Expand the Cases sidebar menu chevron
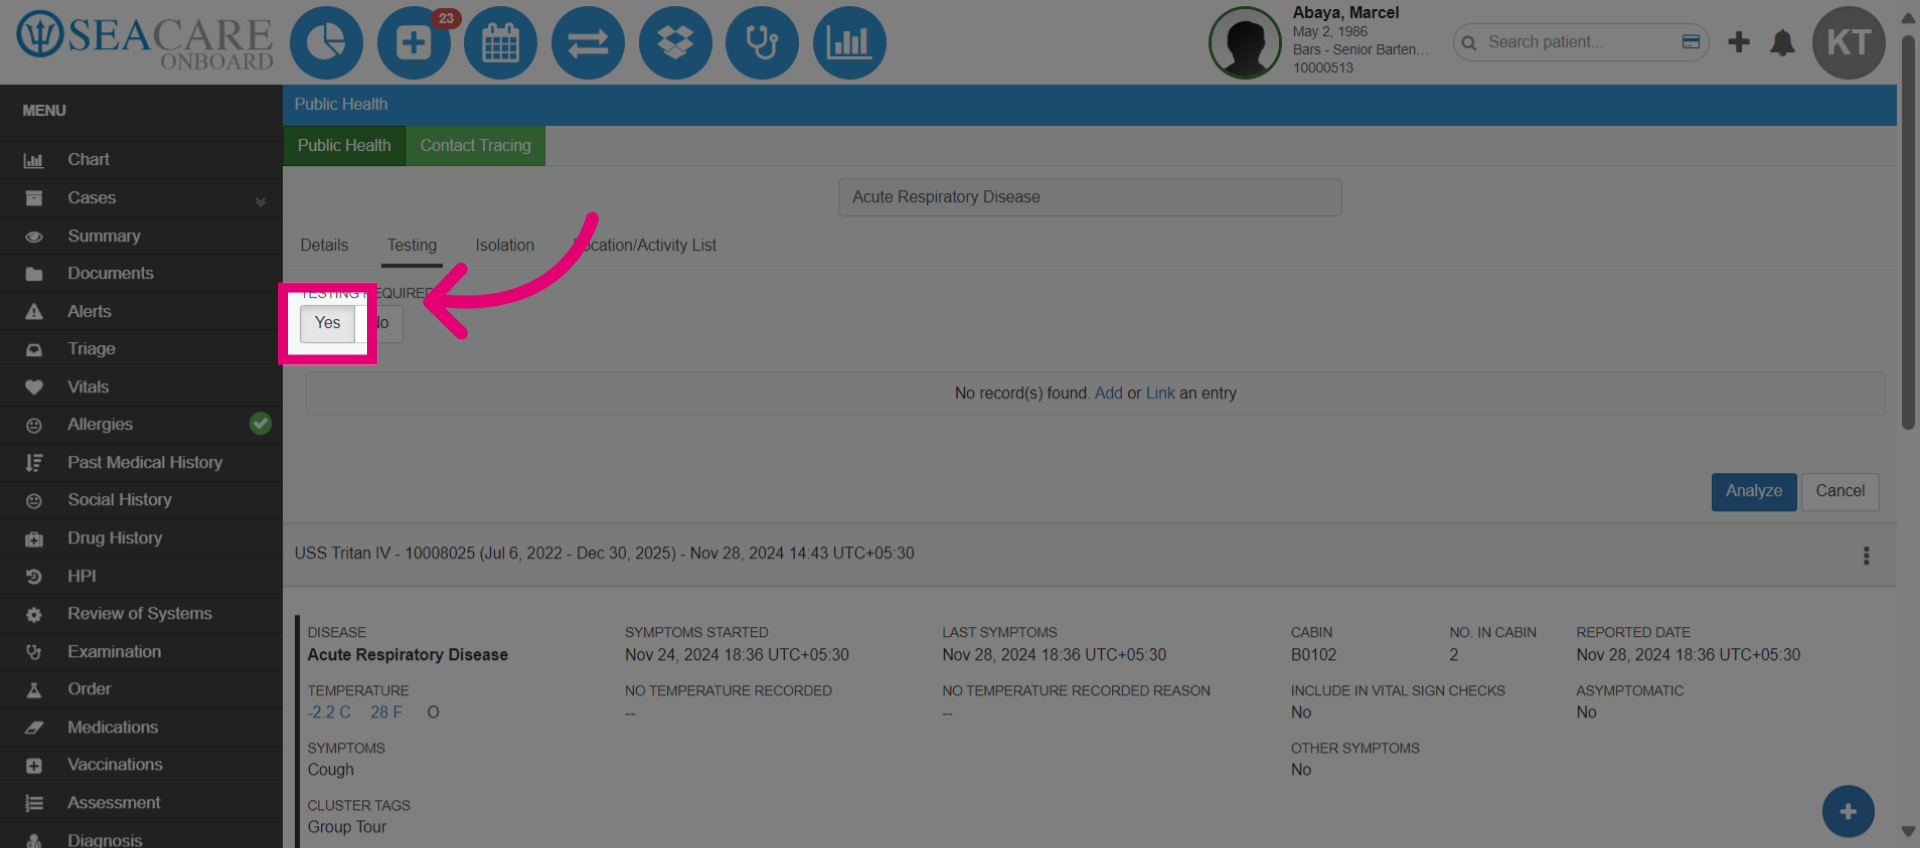 click(x=260, y=200)
